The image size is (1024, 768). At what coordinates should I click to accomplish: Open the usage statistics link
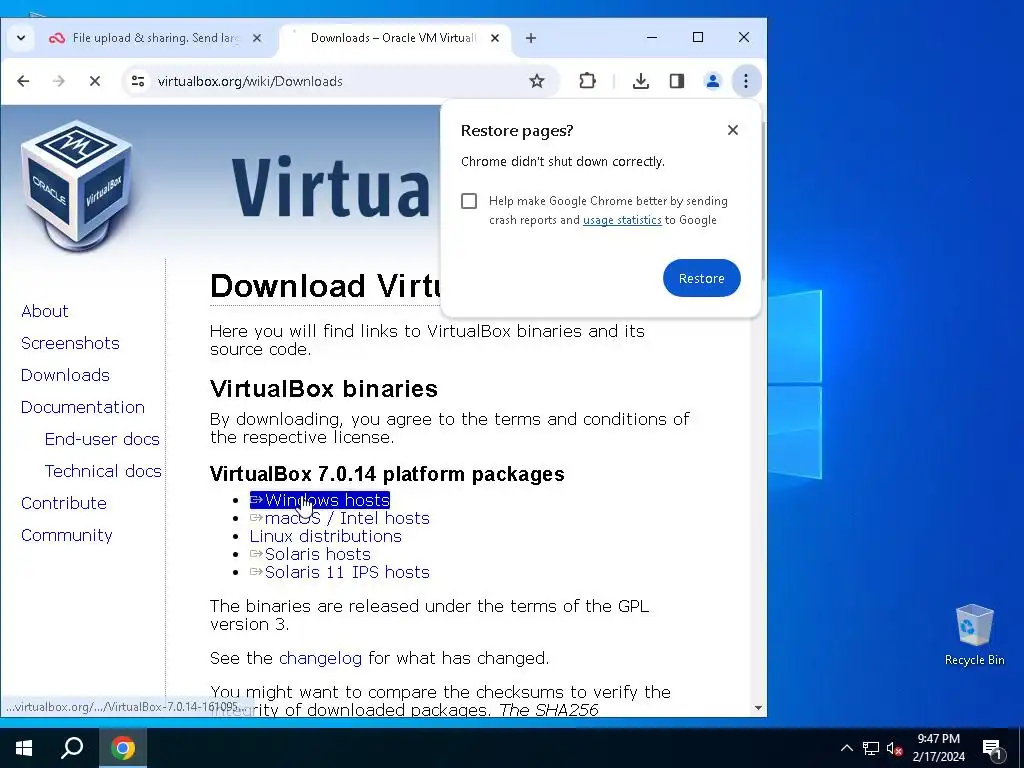click(x=622, y=220)
